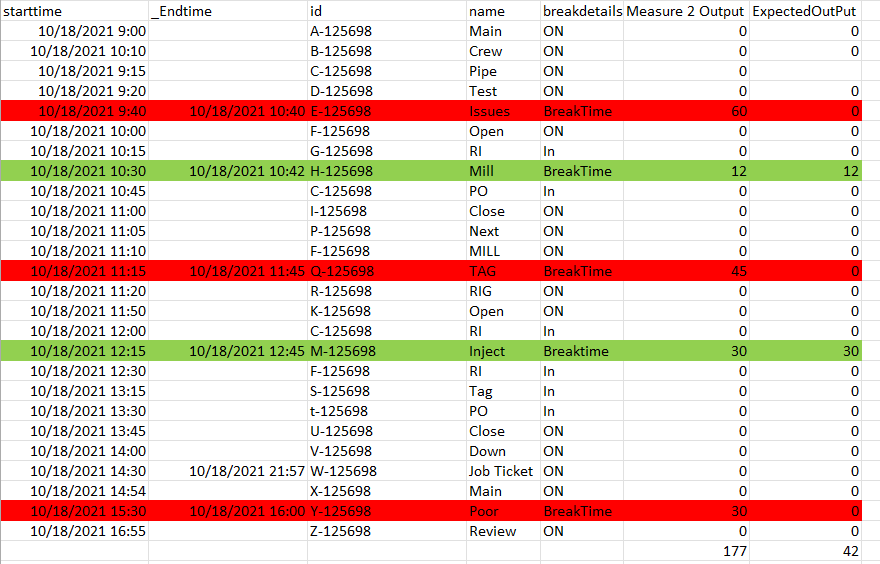Select the name cell Review
The image size is (880, 564).
(x=503, y=531)
